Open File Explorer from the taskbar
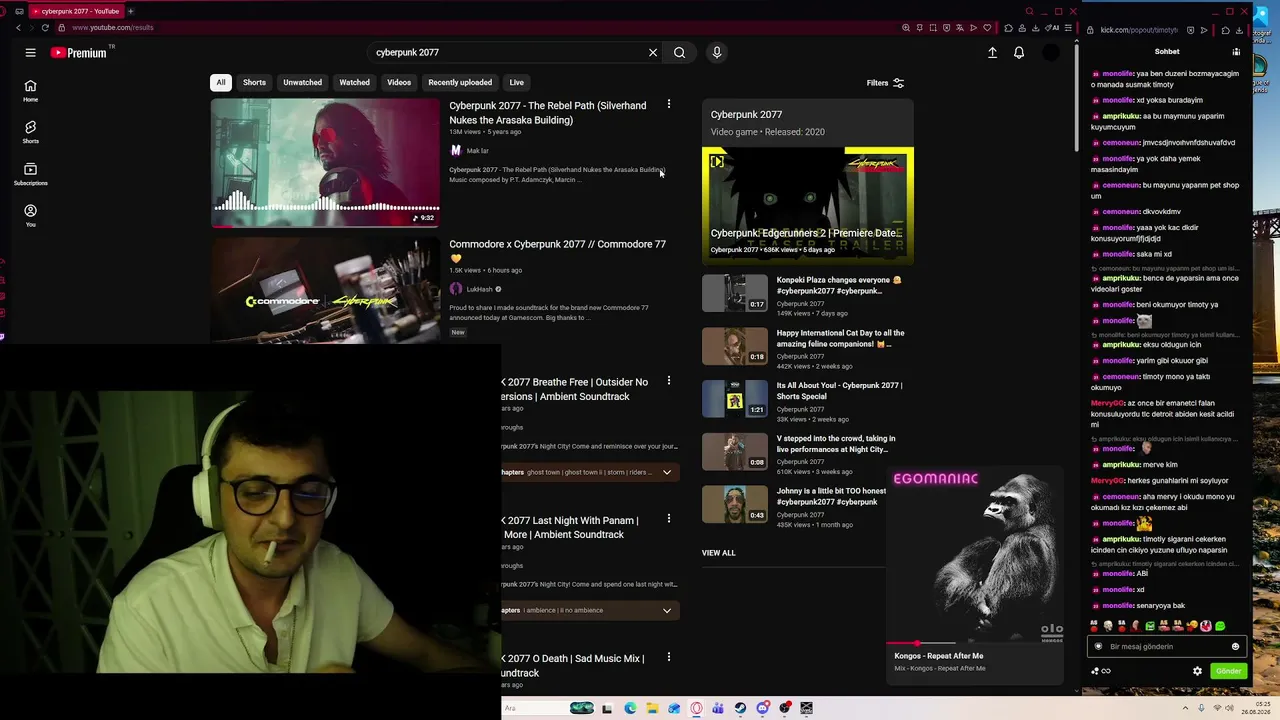Screen dimensions: 1280x720 652,708
